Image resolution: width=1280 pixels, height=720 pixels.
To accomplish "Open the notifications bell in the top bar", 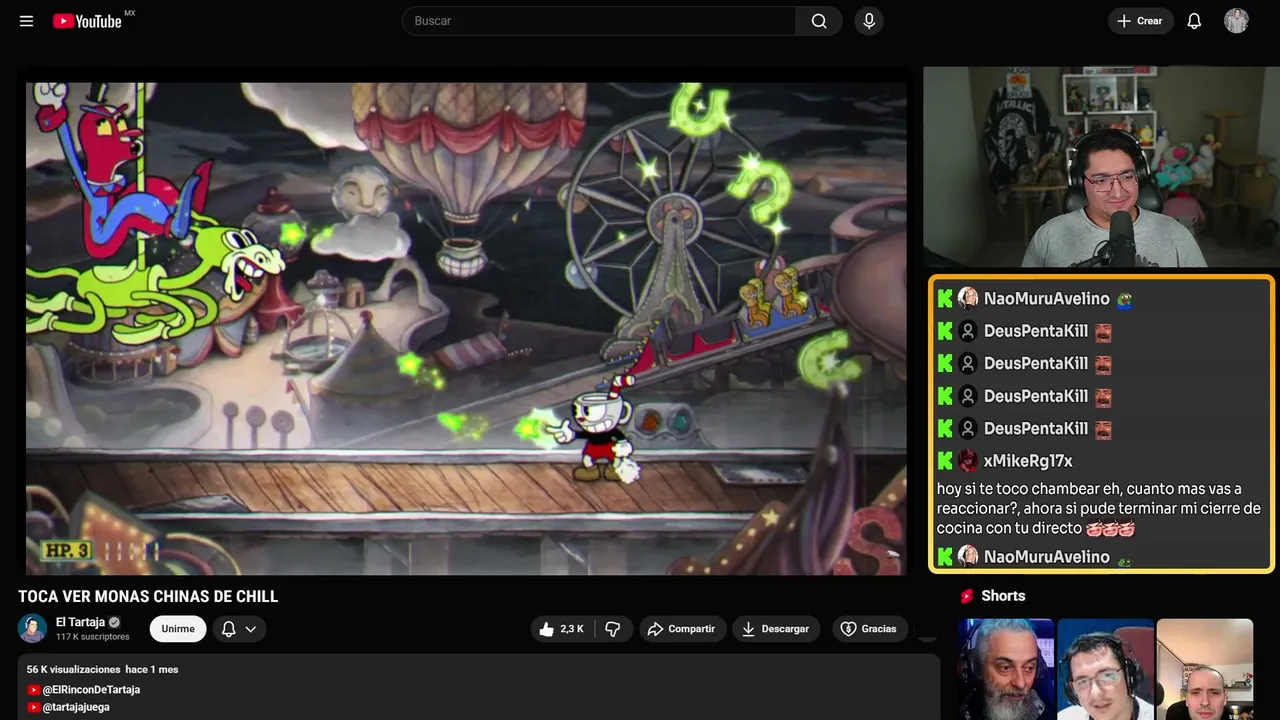I will (x=1194, y=21).
